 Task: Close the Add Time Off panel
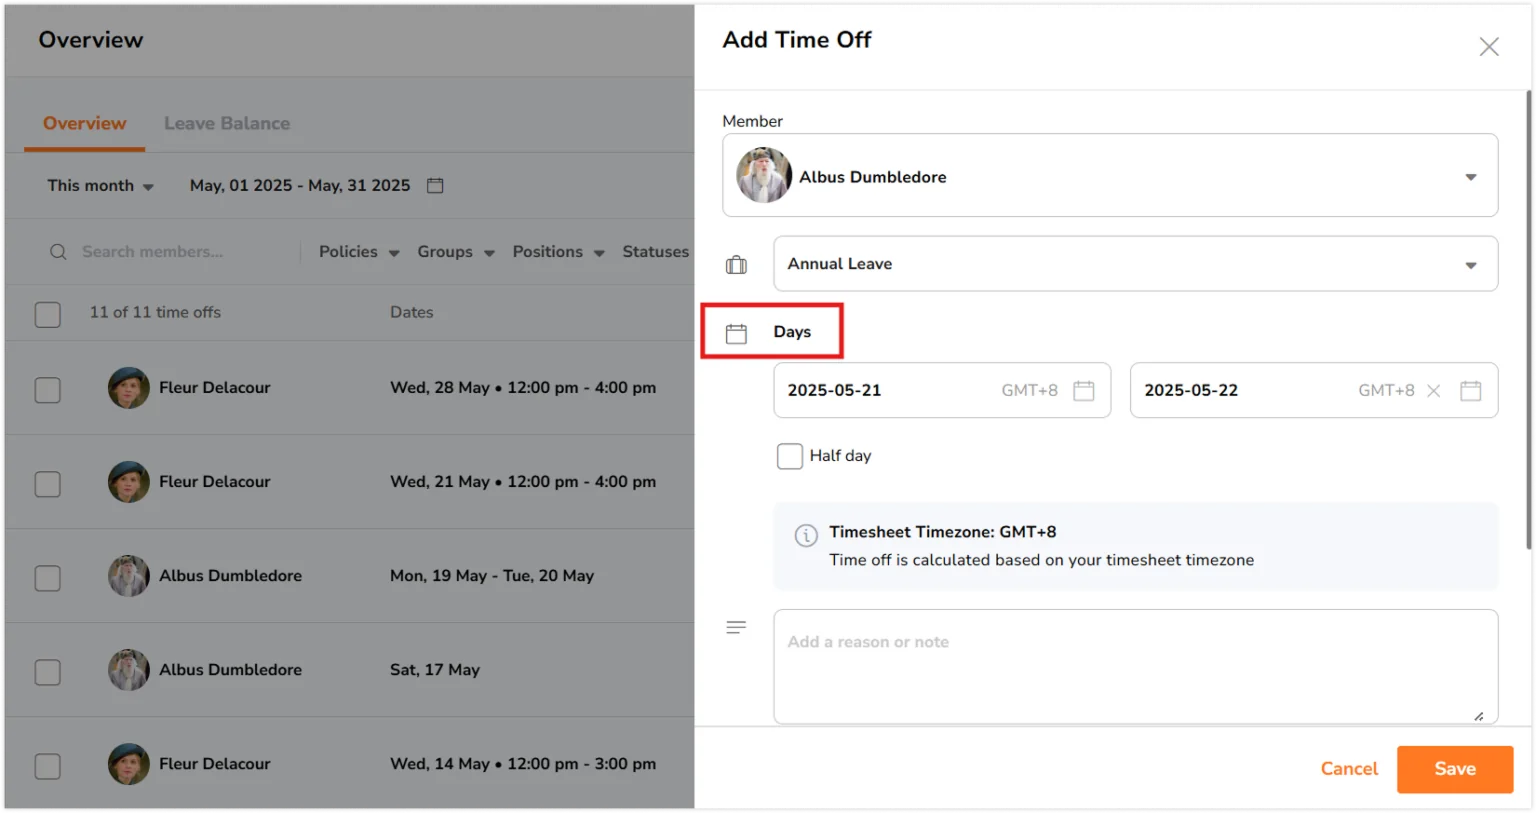coord(1488,47)
